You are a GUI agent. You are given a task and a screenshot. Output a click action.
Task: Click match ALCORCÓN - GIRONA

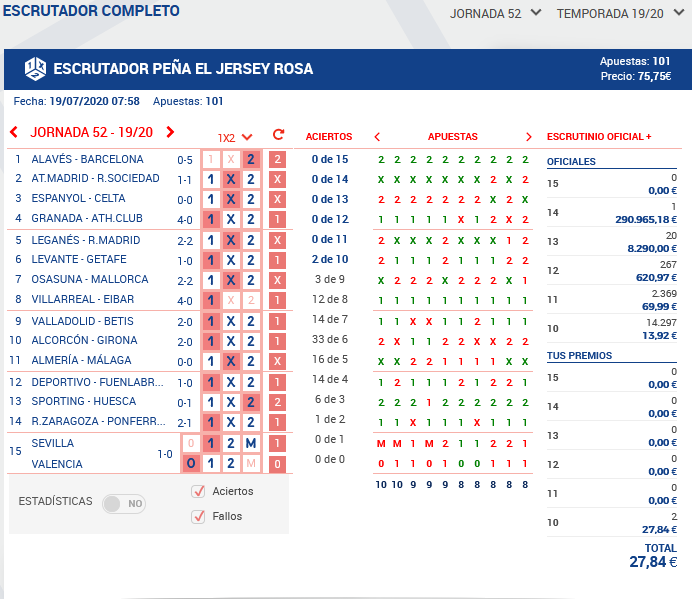coord(84,340)
